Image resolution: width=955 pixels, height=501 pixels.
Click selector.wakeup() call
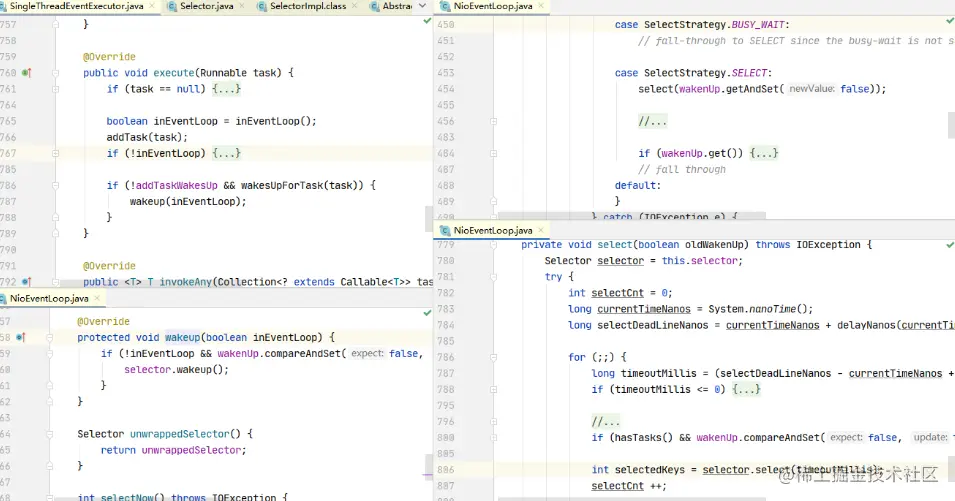[x=177, y=370]
